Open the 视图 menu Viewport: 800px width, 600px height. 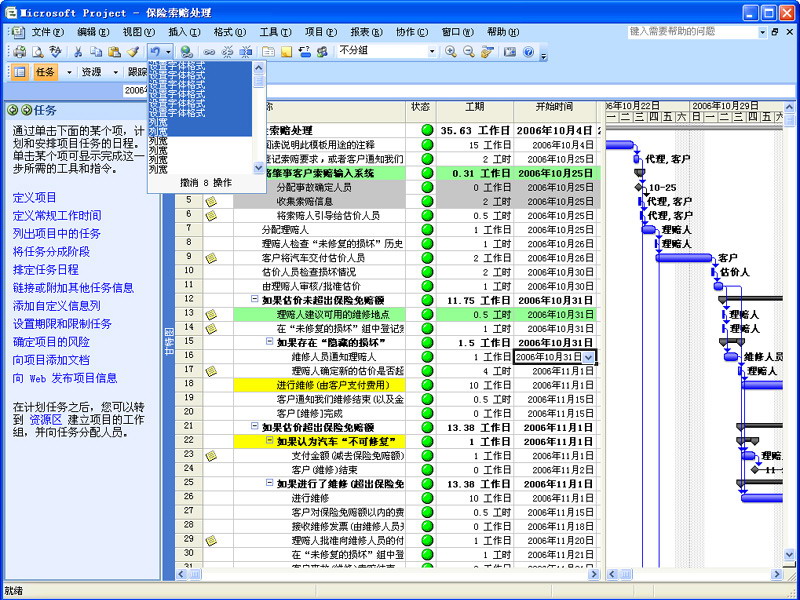[x=138, y=32]
